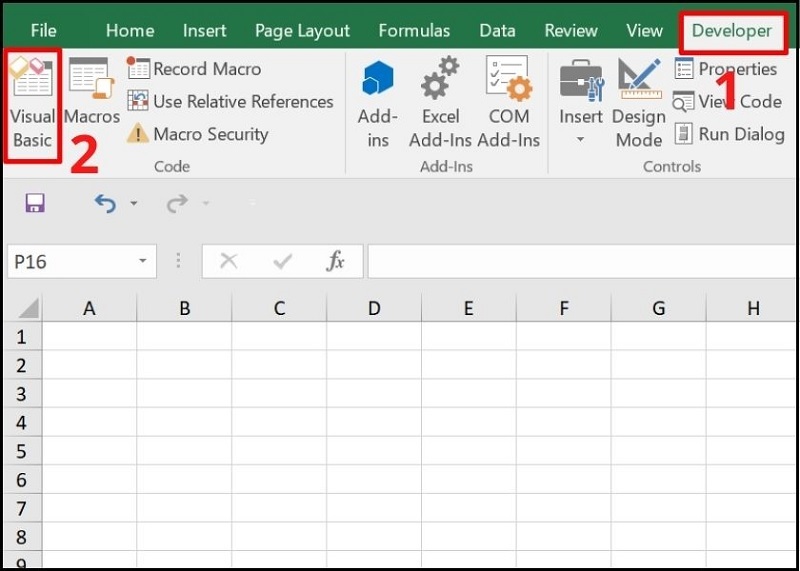The width and height of the screenshot is (800, 571).
Task: Go to the Formulas tab
Action: click(416, 30)
